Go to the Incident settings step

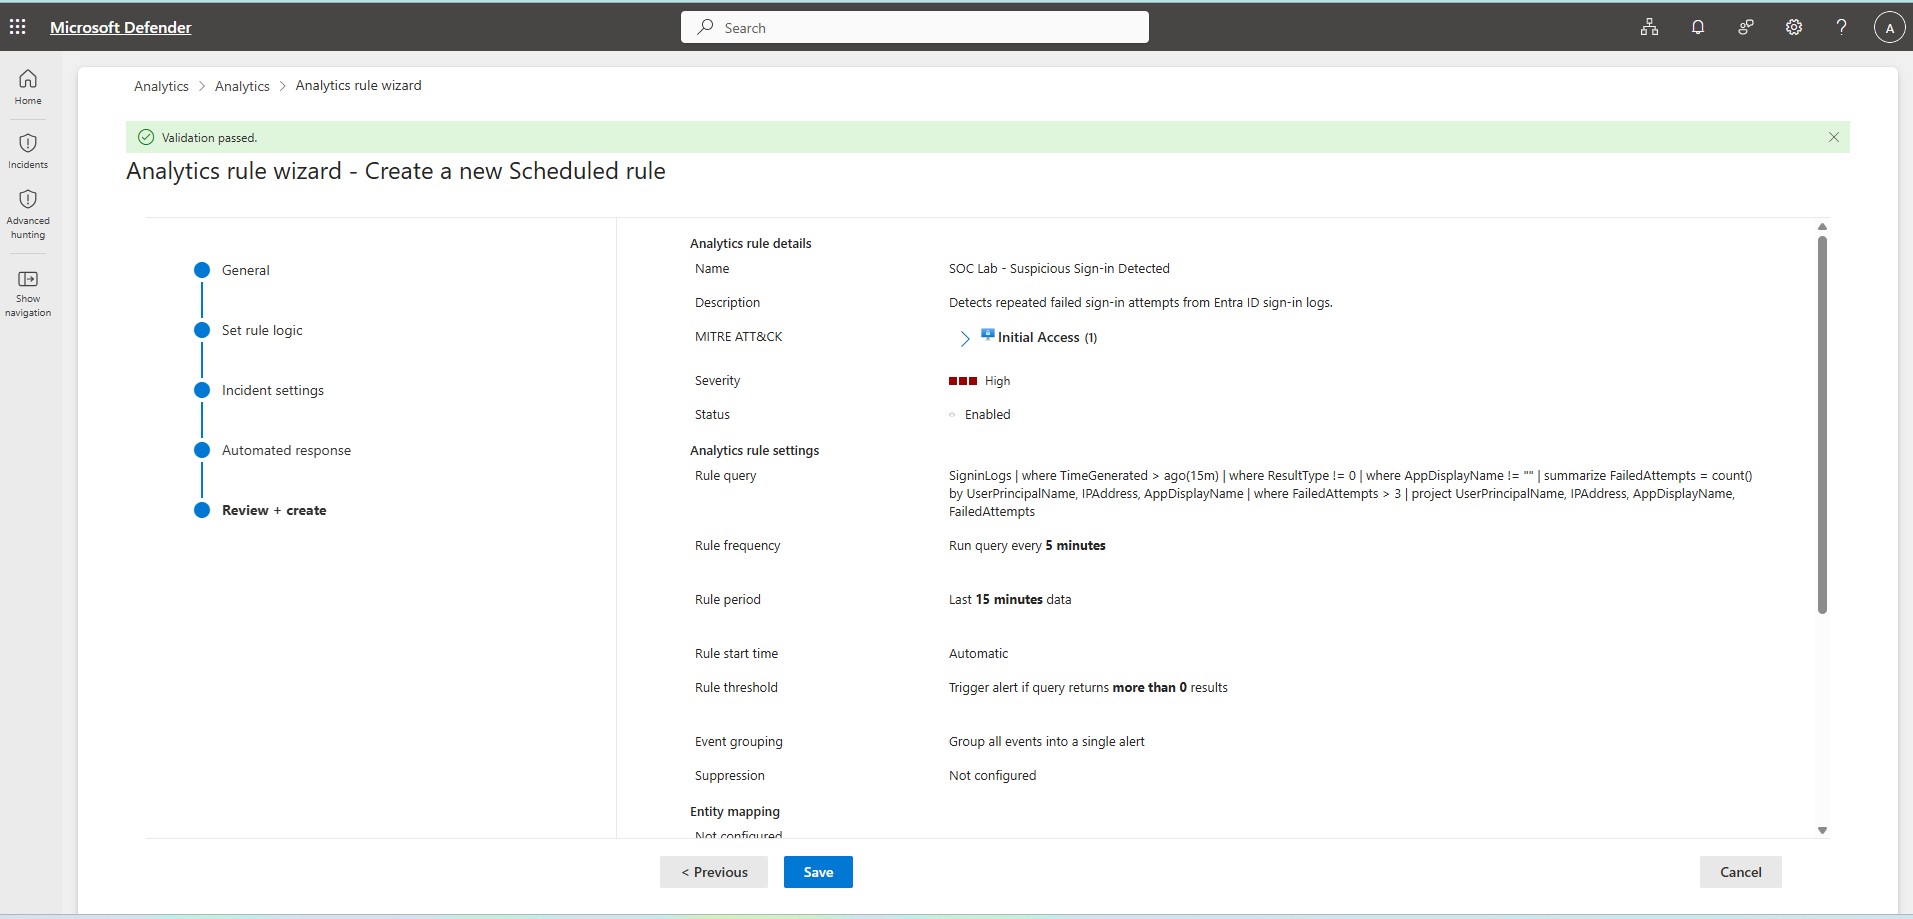[273, 390]
